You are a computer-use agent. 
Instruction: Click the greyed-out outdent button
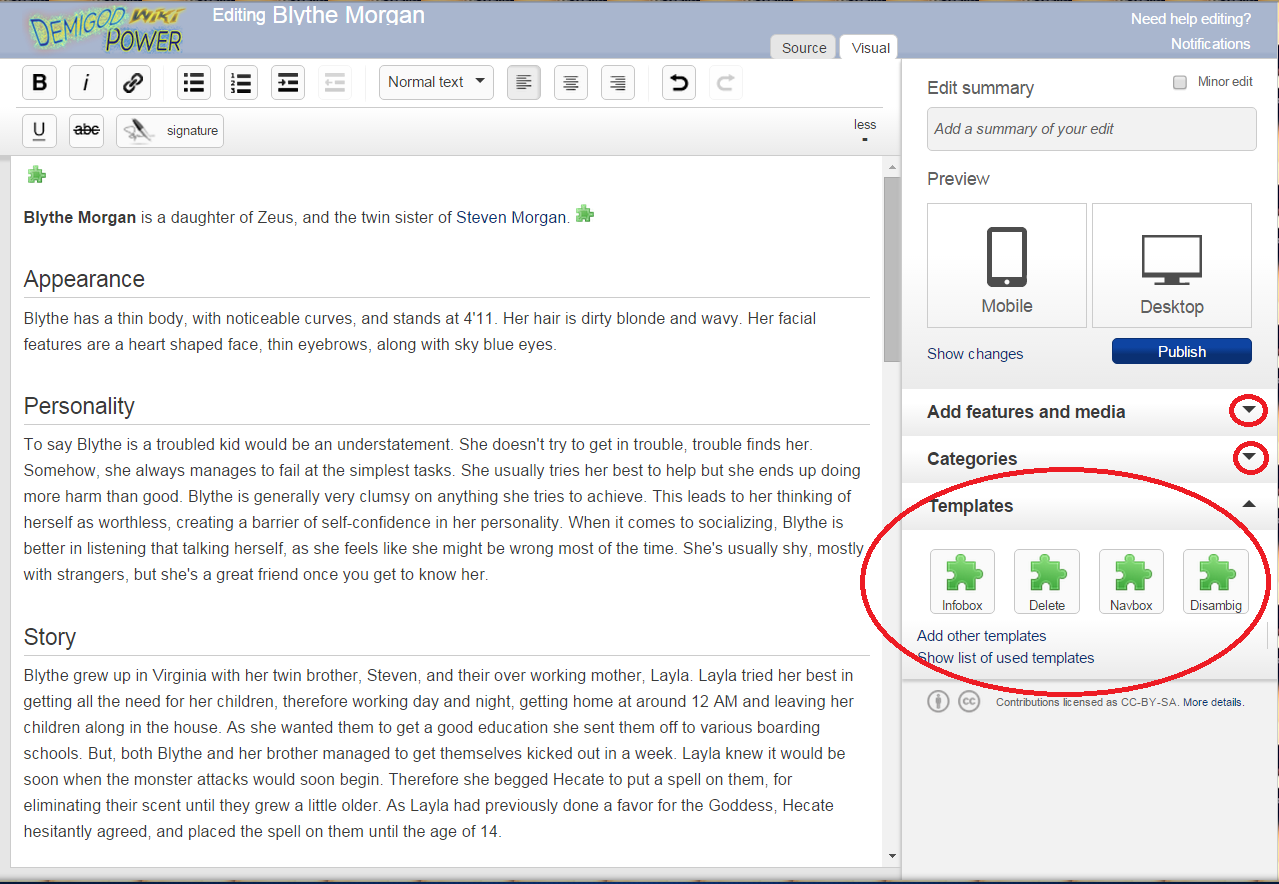(x=335, y=83)
